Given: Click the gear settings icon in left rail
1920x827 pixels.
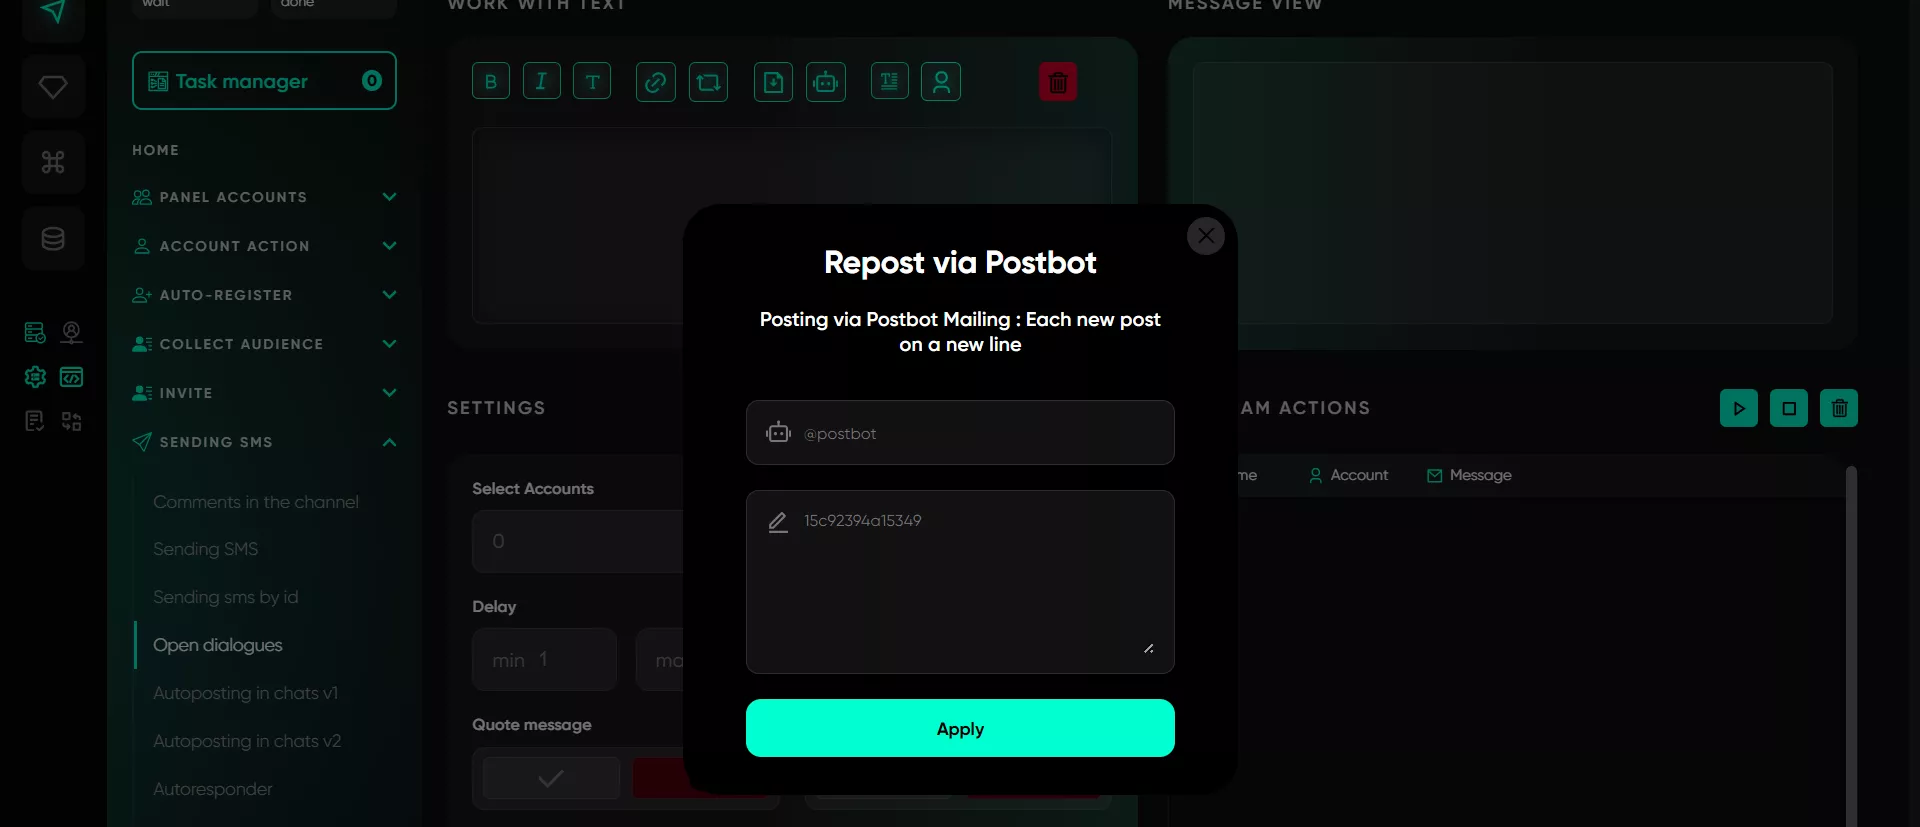Looking at the screenshot, I should 35,377.
